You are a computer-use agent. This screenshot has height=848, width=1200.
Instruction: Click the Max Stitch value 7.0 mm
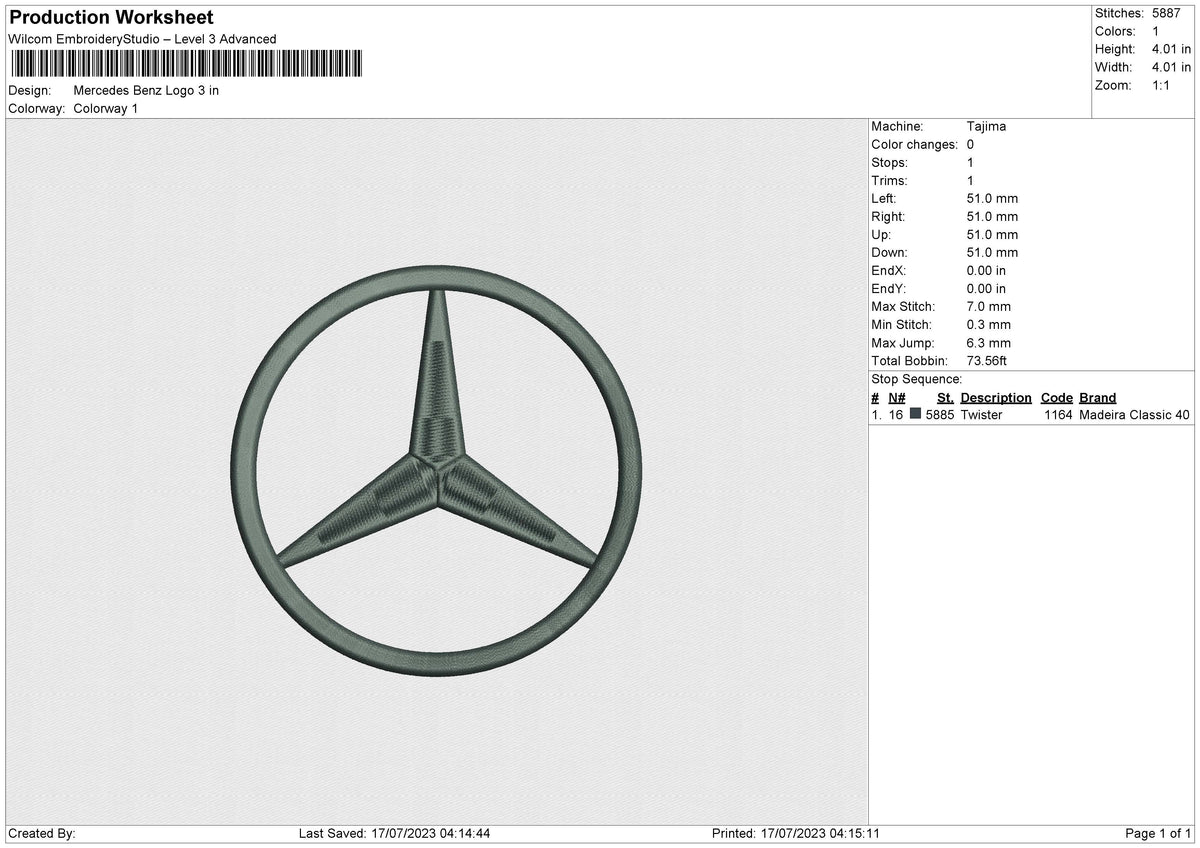[x=989, y=306]
